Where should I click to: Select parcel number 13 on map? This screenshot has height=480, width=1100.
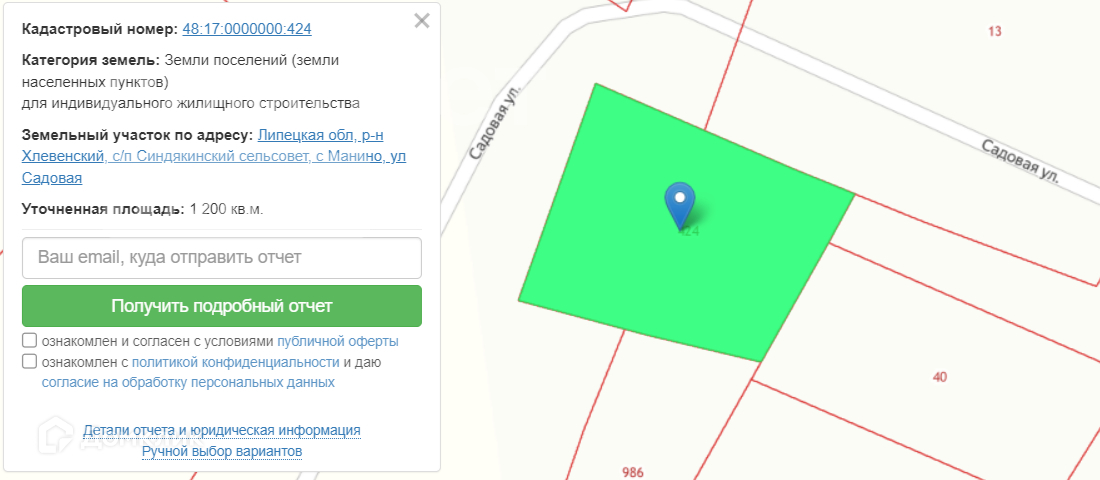(x=994, y=31)
